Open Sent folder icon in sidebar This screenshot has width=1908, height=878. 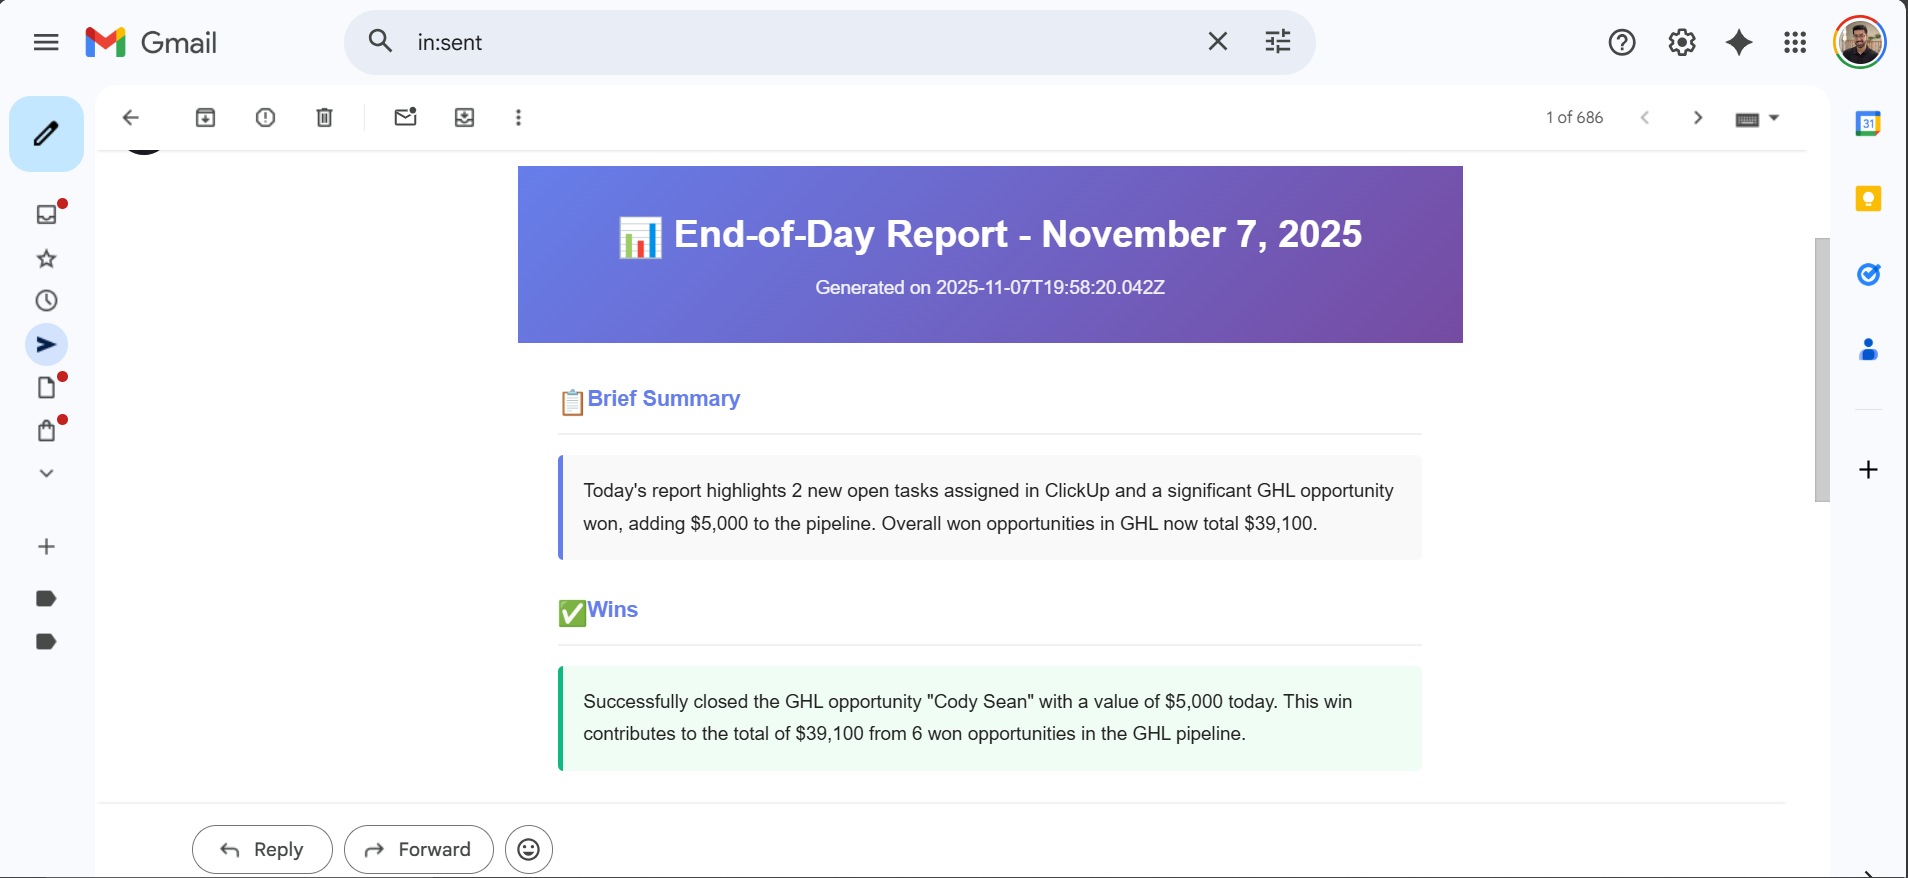[x=46, y=345]
